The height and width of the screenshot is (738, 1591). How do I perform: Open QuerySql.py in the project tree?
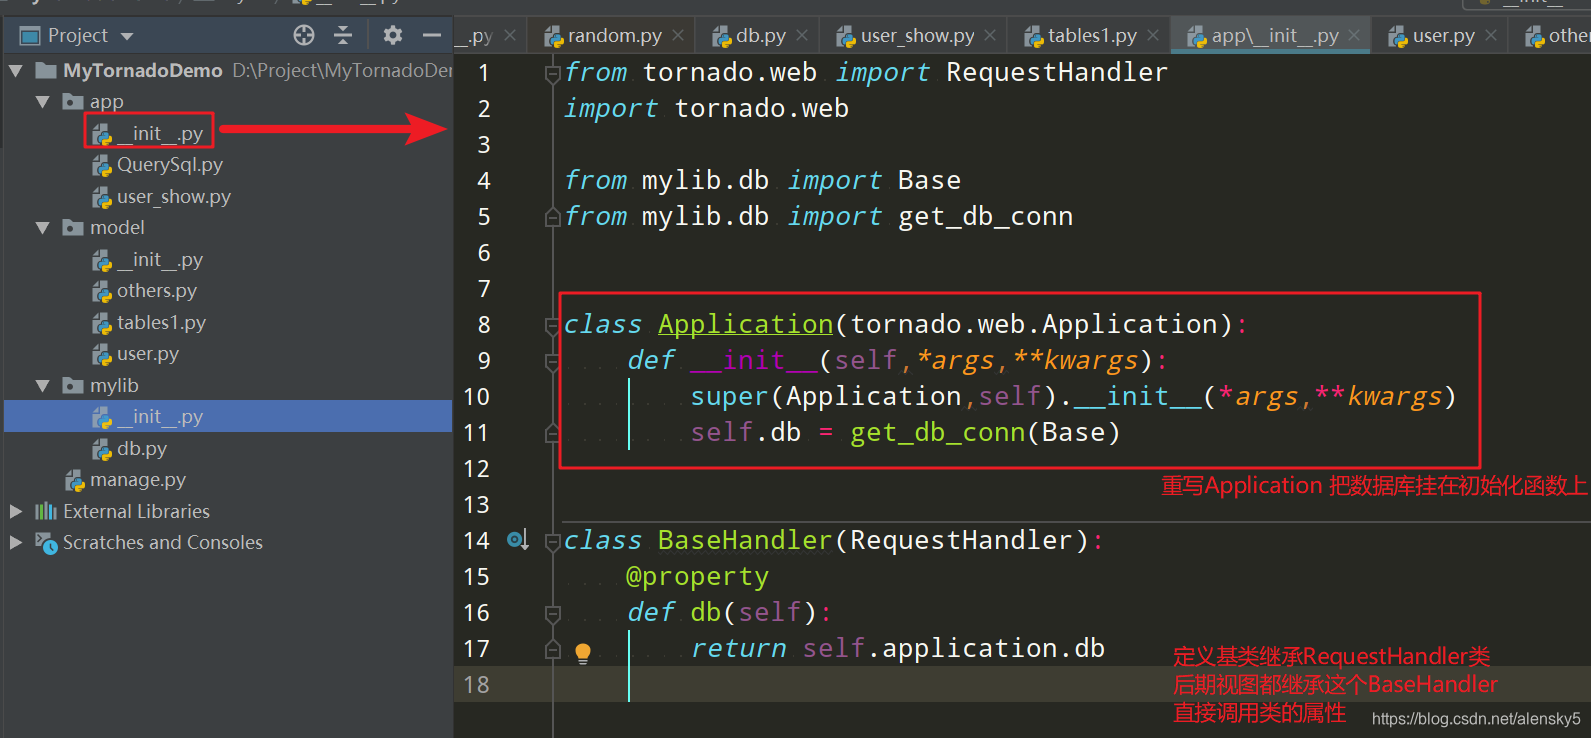(x=157, y=165)
